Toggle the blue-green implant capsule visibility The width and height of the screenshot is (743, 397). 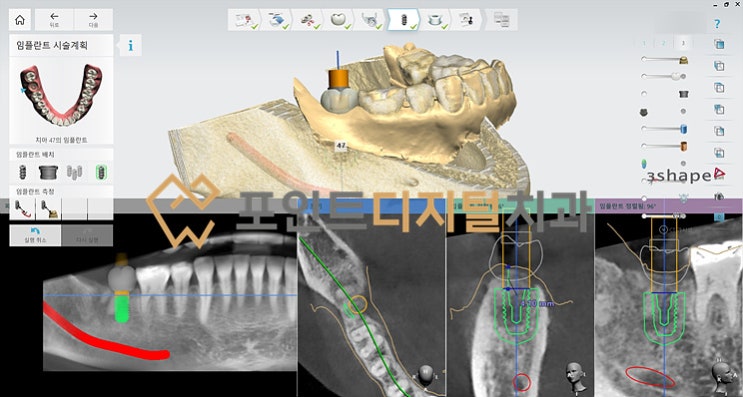click(644, 164)
